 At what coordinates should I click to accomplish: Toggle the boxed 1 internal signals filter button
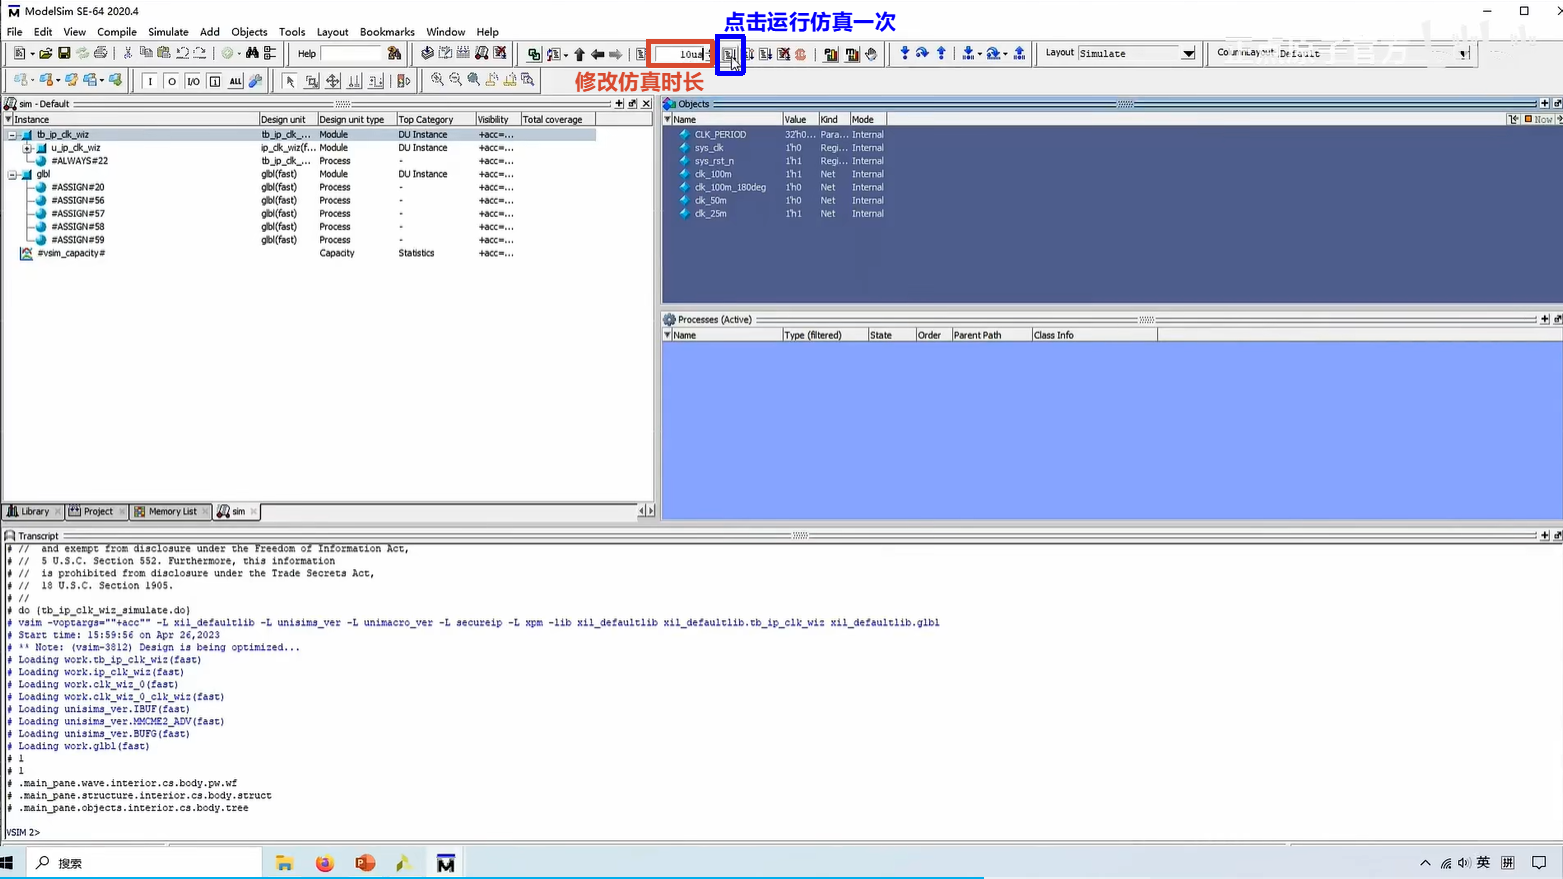pos(214,81)
